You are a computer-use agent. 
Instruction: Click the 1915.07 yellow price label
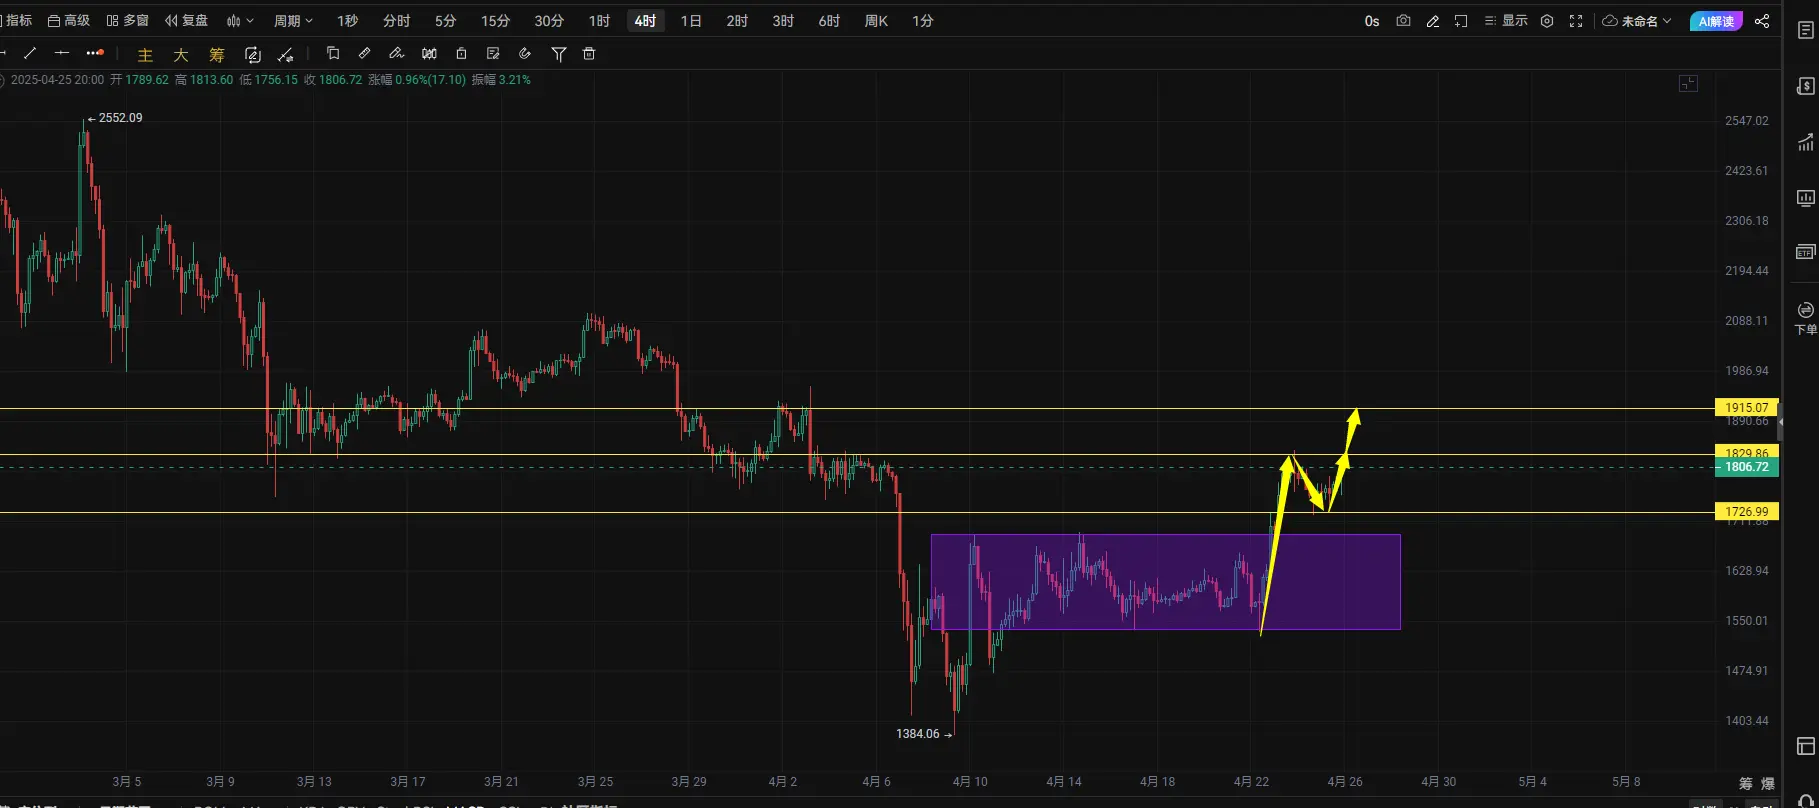click(x=1747, y=407)
